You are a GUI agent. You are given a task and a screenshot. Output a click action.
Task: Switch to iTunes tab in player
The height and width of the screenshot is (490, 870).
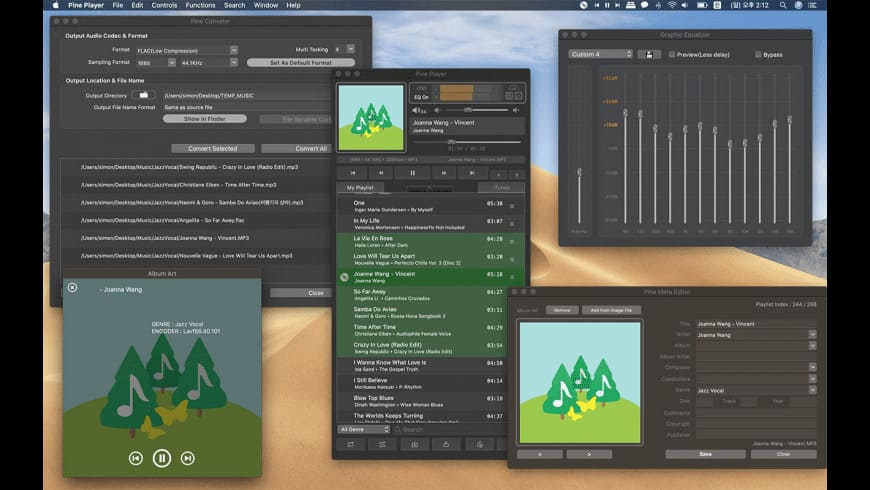[x=501, y=188]
